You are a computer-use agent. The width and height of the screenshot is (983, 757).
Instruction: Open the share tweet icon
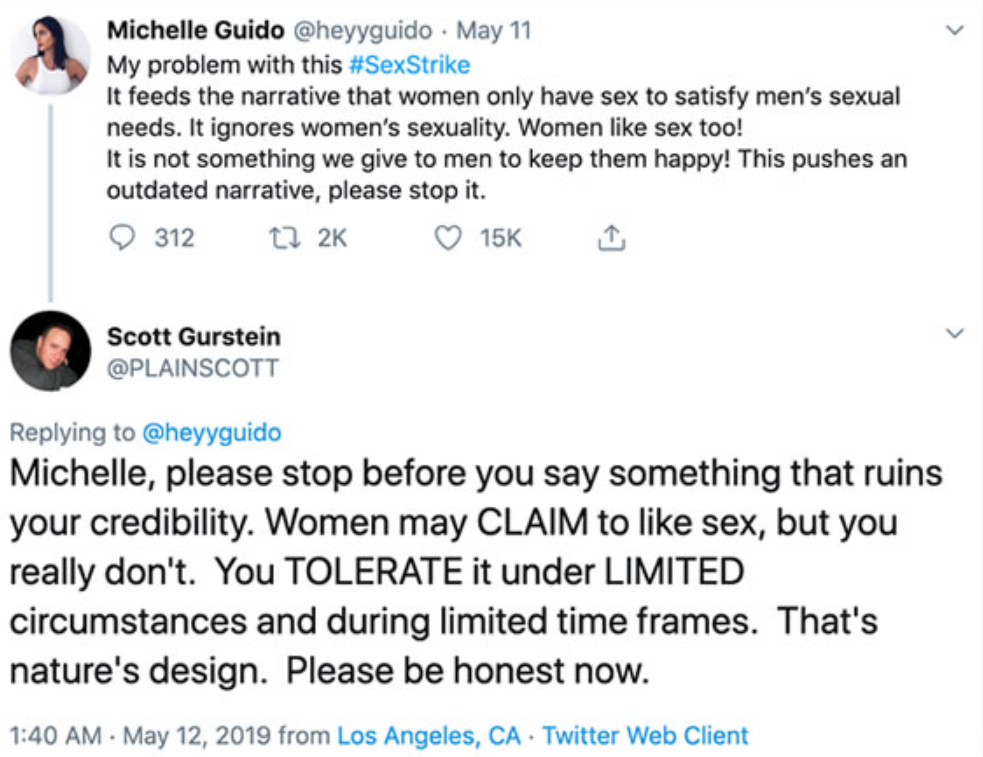[611, 238]
